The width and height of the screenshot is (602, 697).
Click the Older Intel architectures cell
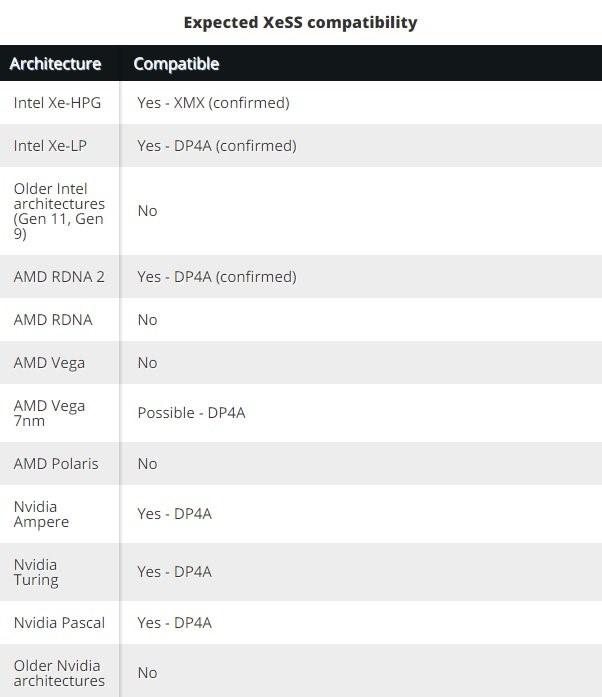[59, 211]
